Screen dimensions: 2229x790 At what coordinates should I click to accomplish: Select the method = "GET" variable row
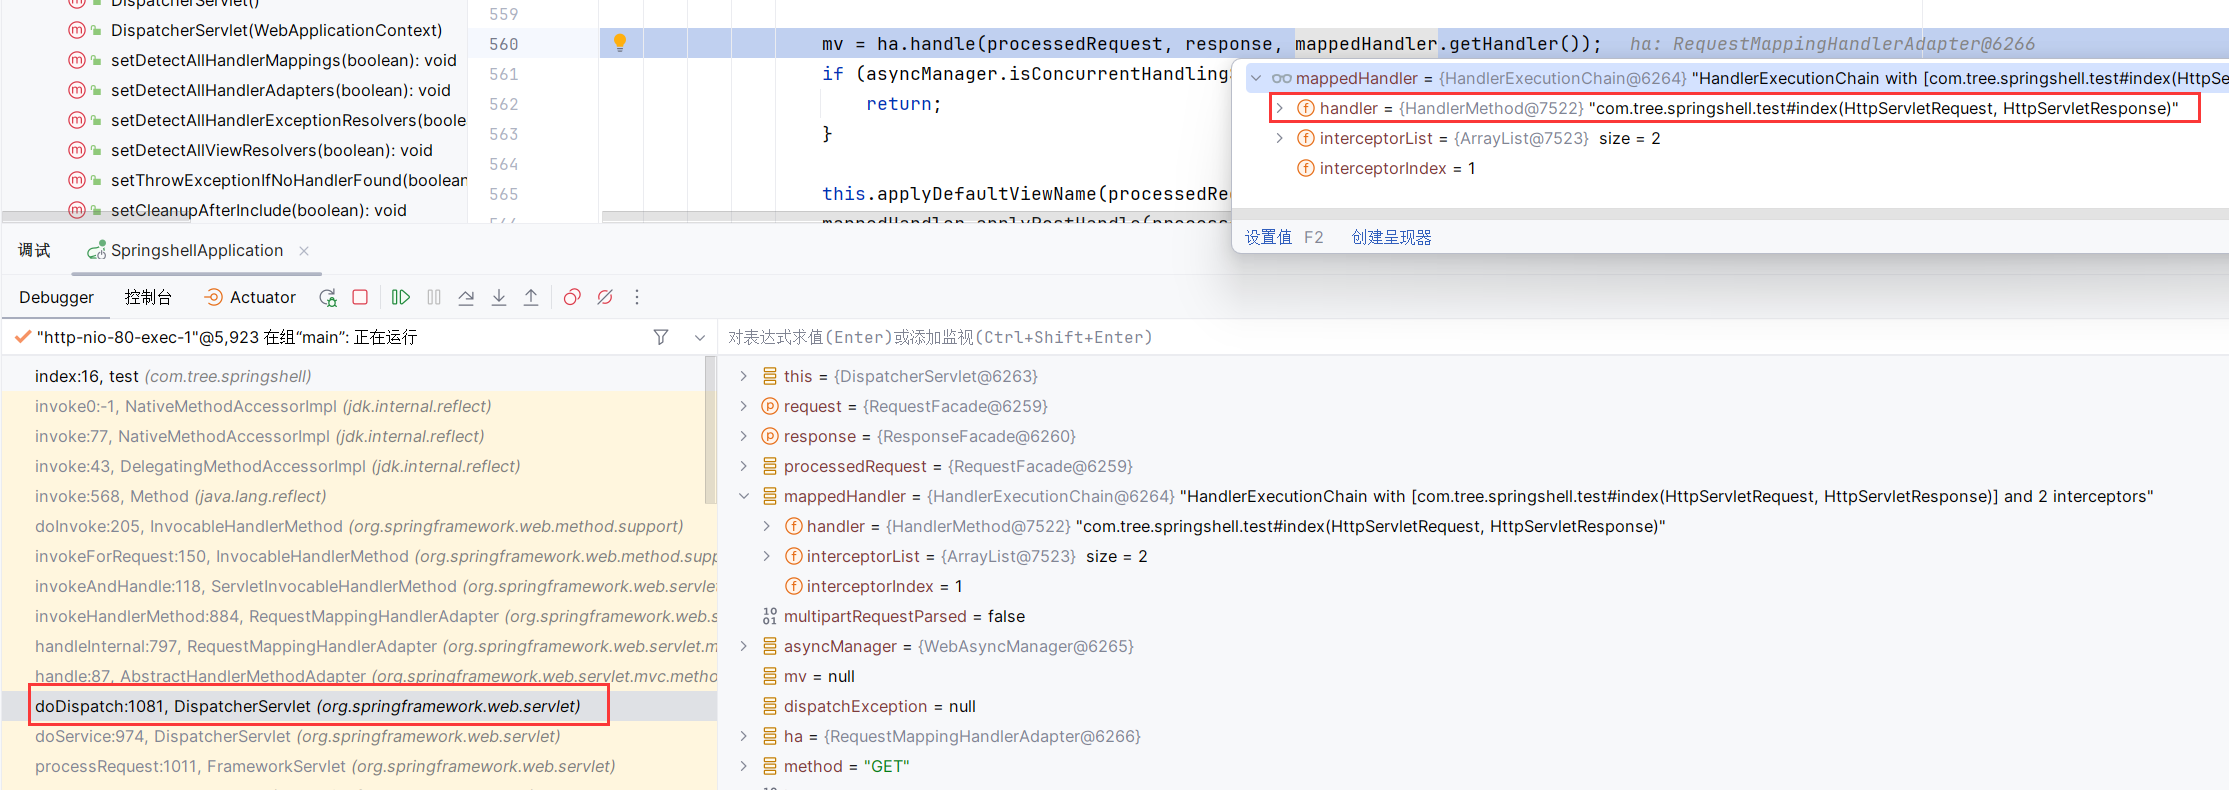[x=1473, y=766]
